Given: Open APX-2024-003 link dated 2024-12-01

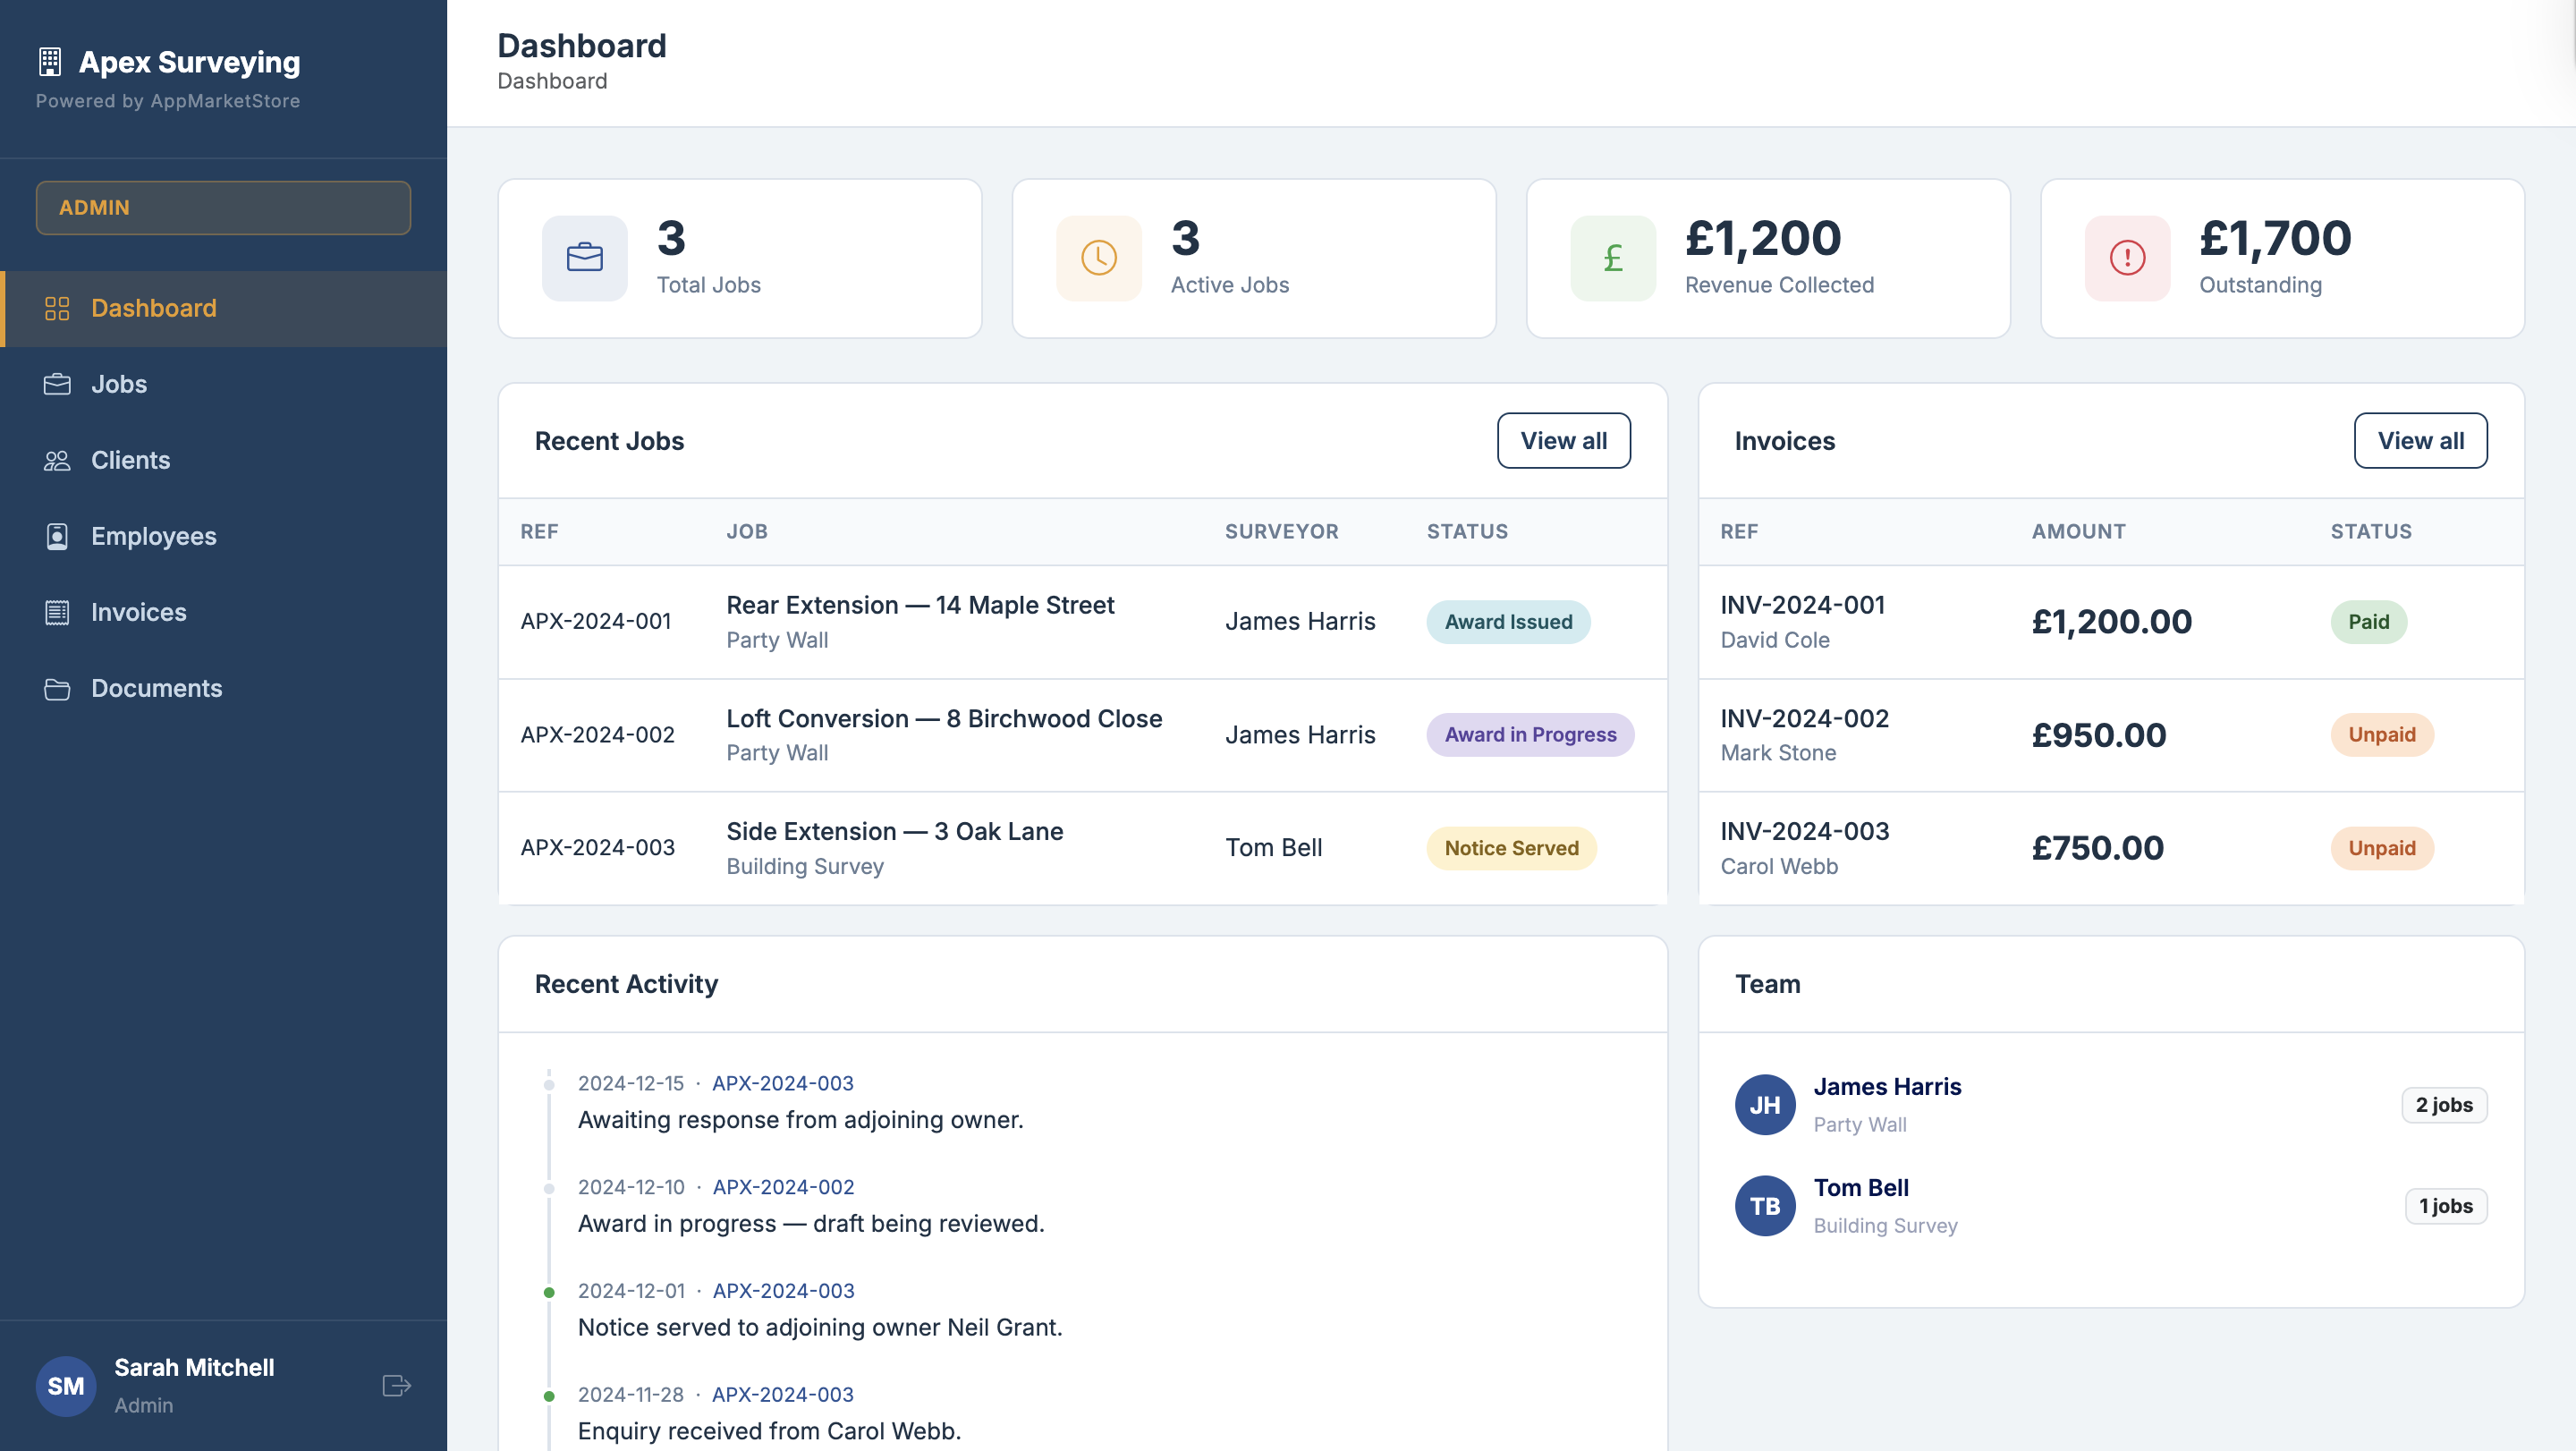Looking at the screenshot, I should pyautogui.click(x=783, y=1290).
